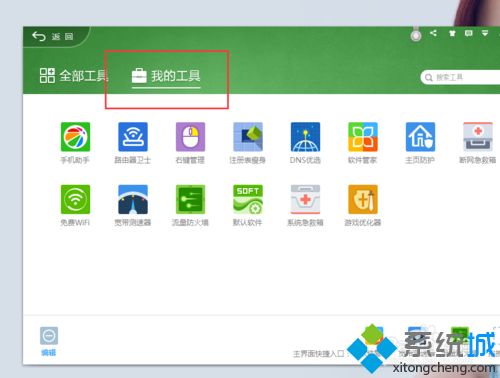Launch the 宽带测速器 tool
500x378 pixels.
tap(133, 199)
